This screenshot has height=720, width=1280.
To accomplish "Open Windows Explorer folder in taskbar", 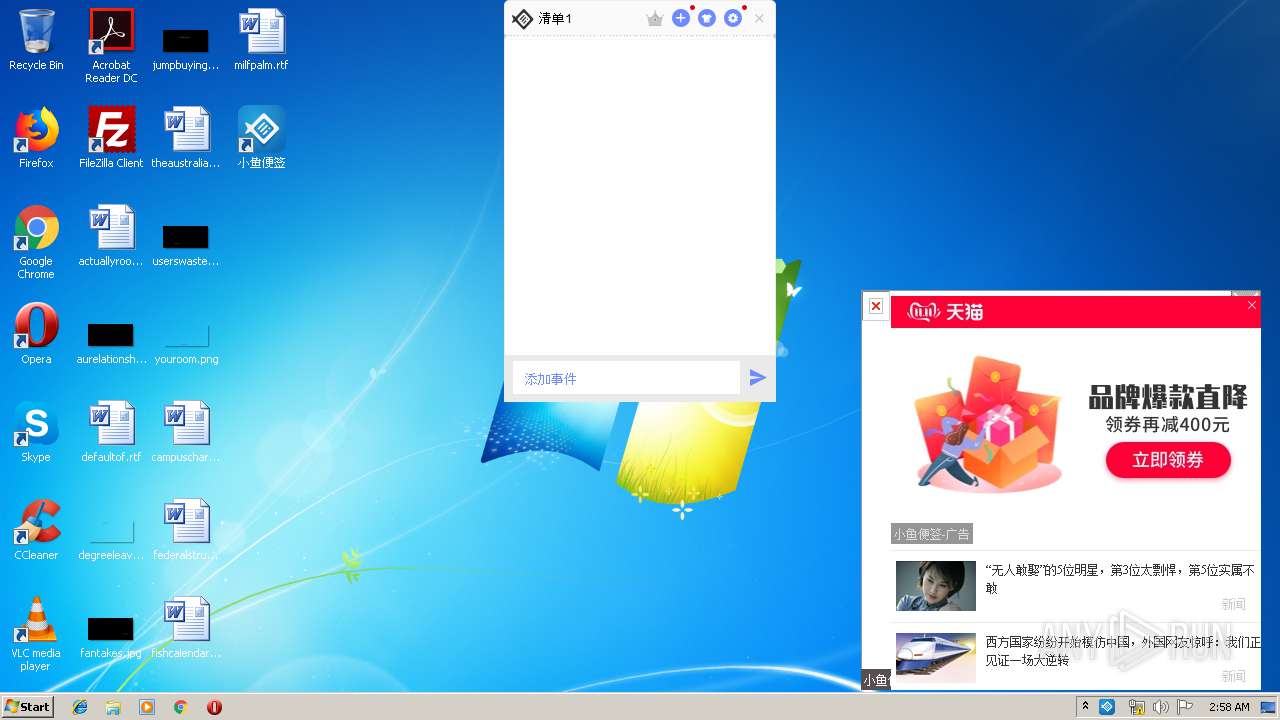I will click(113, 707).
